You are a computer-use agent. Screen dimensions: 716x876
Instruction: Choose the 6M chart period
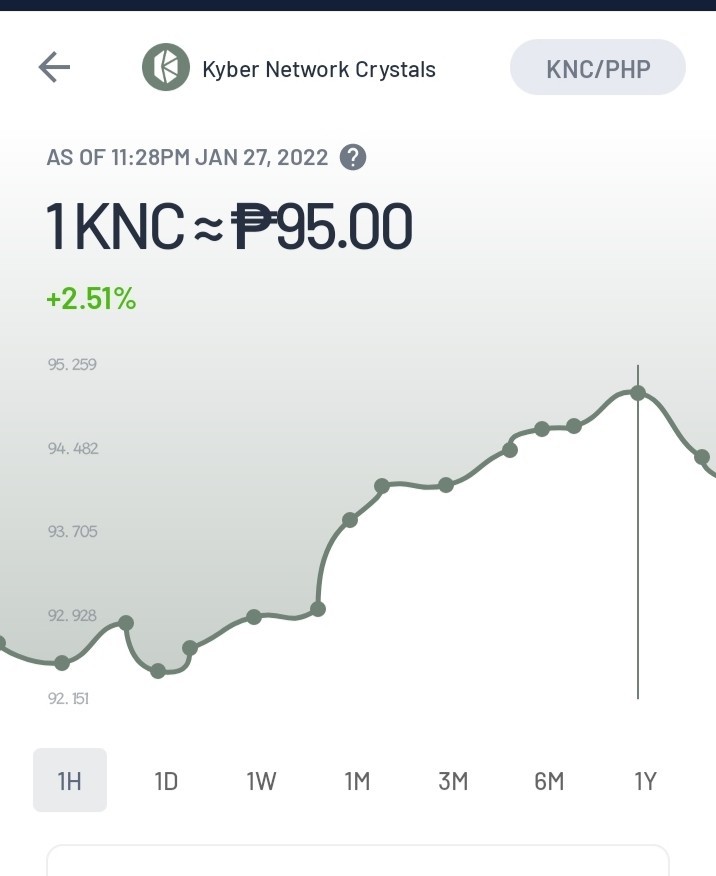[549, 780]
